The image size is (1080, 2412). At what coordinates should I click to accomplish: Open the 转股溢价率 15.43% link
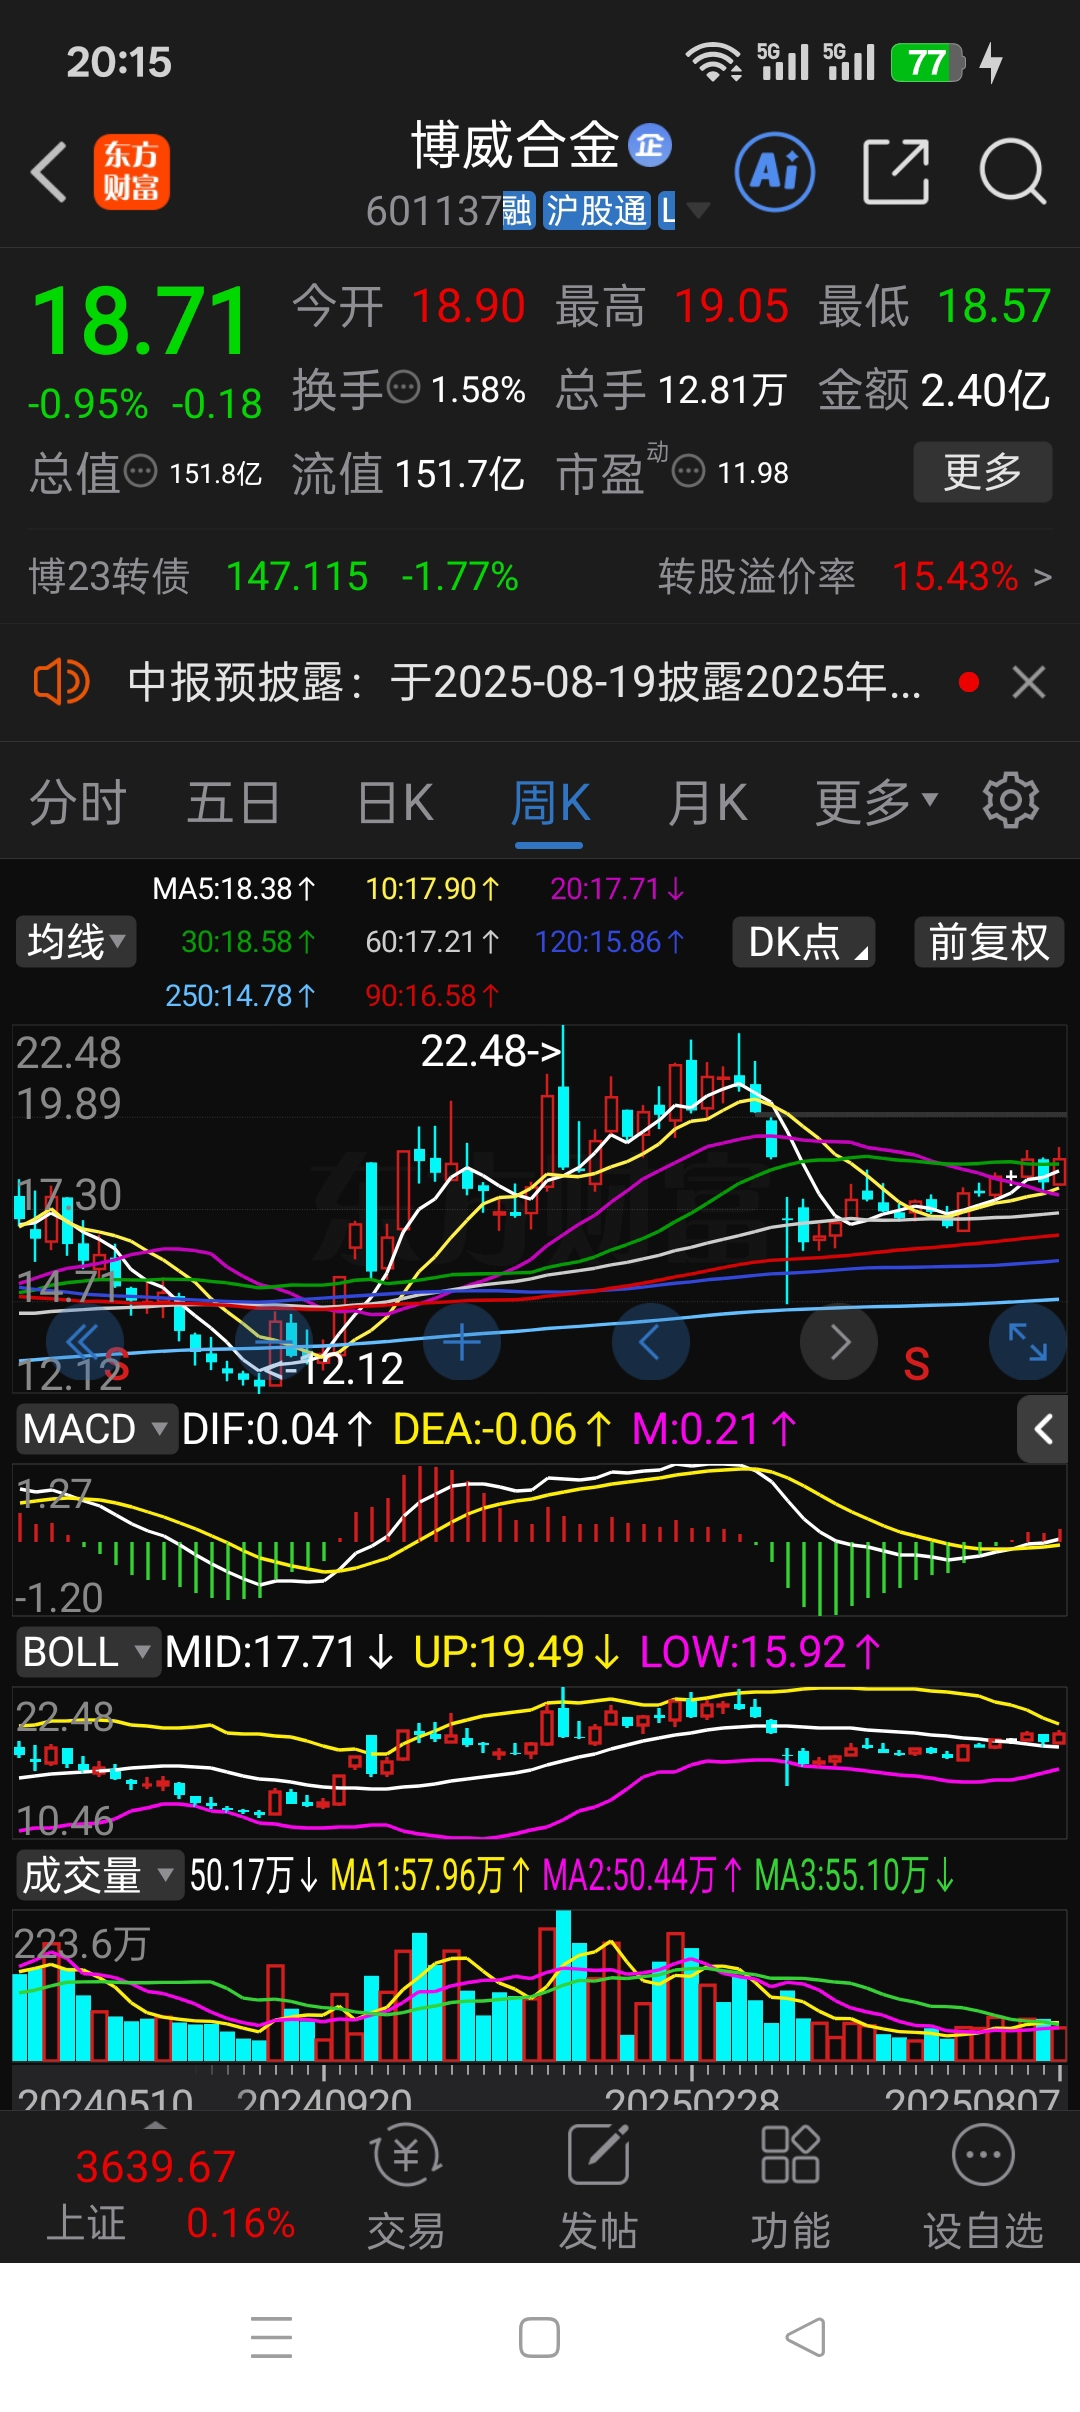coord(855,576)
